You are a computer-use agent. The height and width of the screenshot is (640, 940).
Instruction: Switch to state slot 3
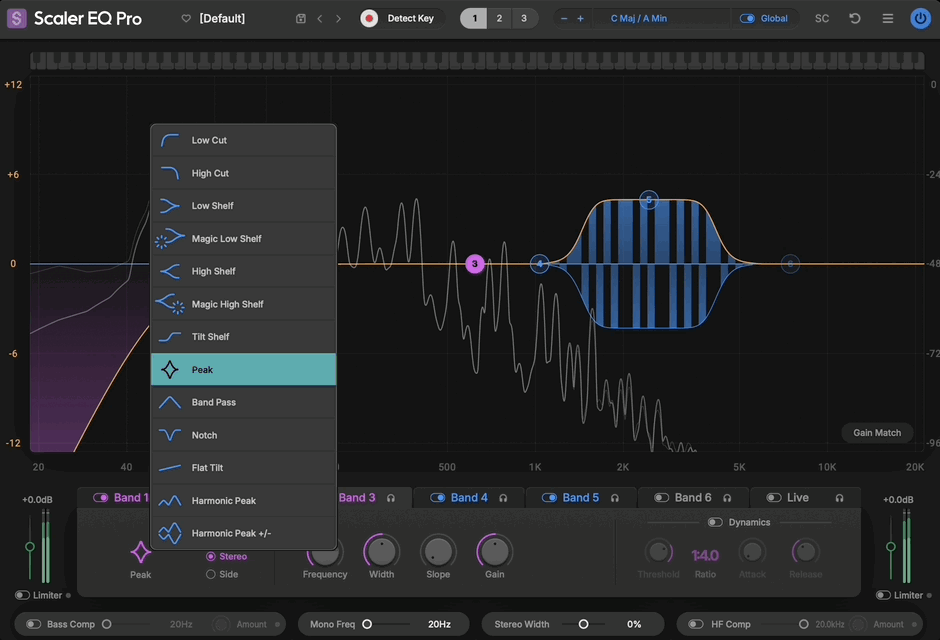pyautogui.click(x=524, y=19)
